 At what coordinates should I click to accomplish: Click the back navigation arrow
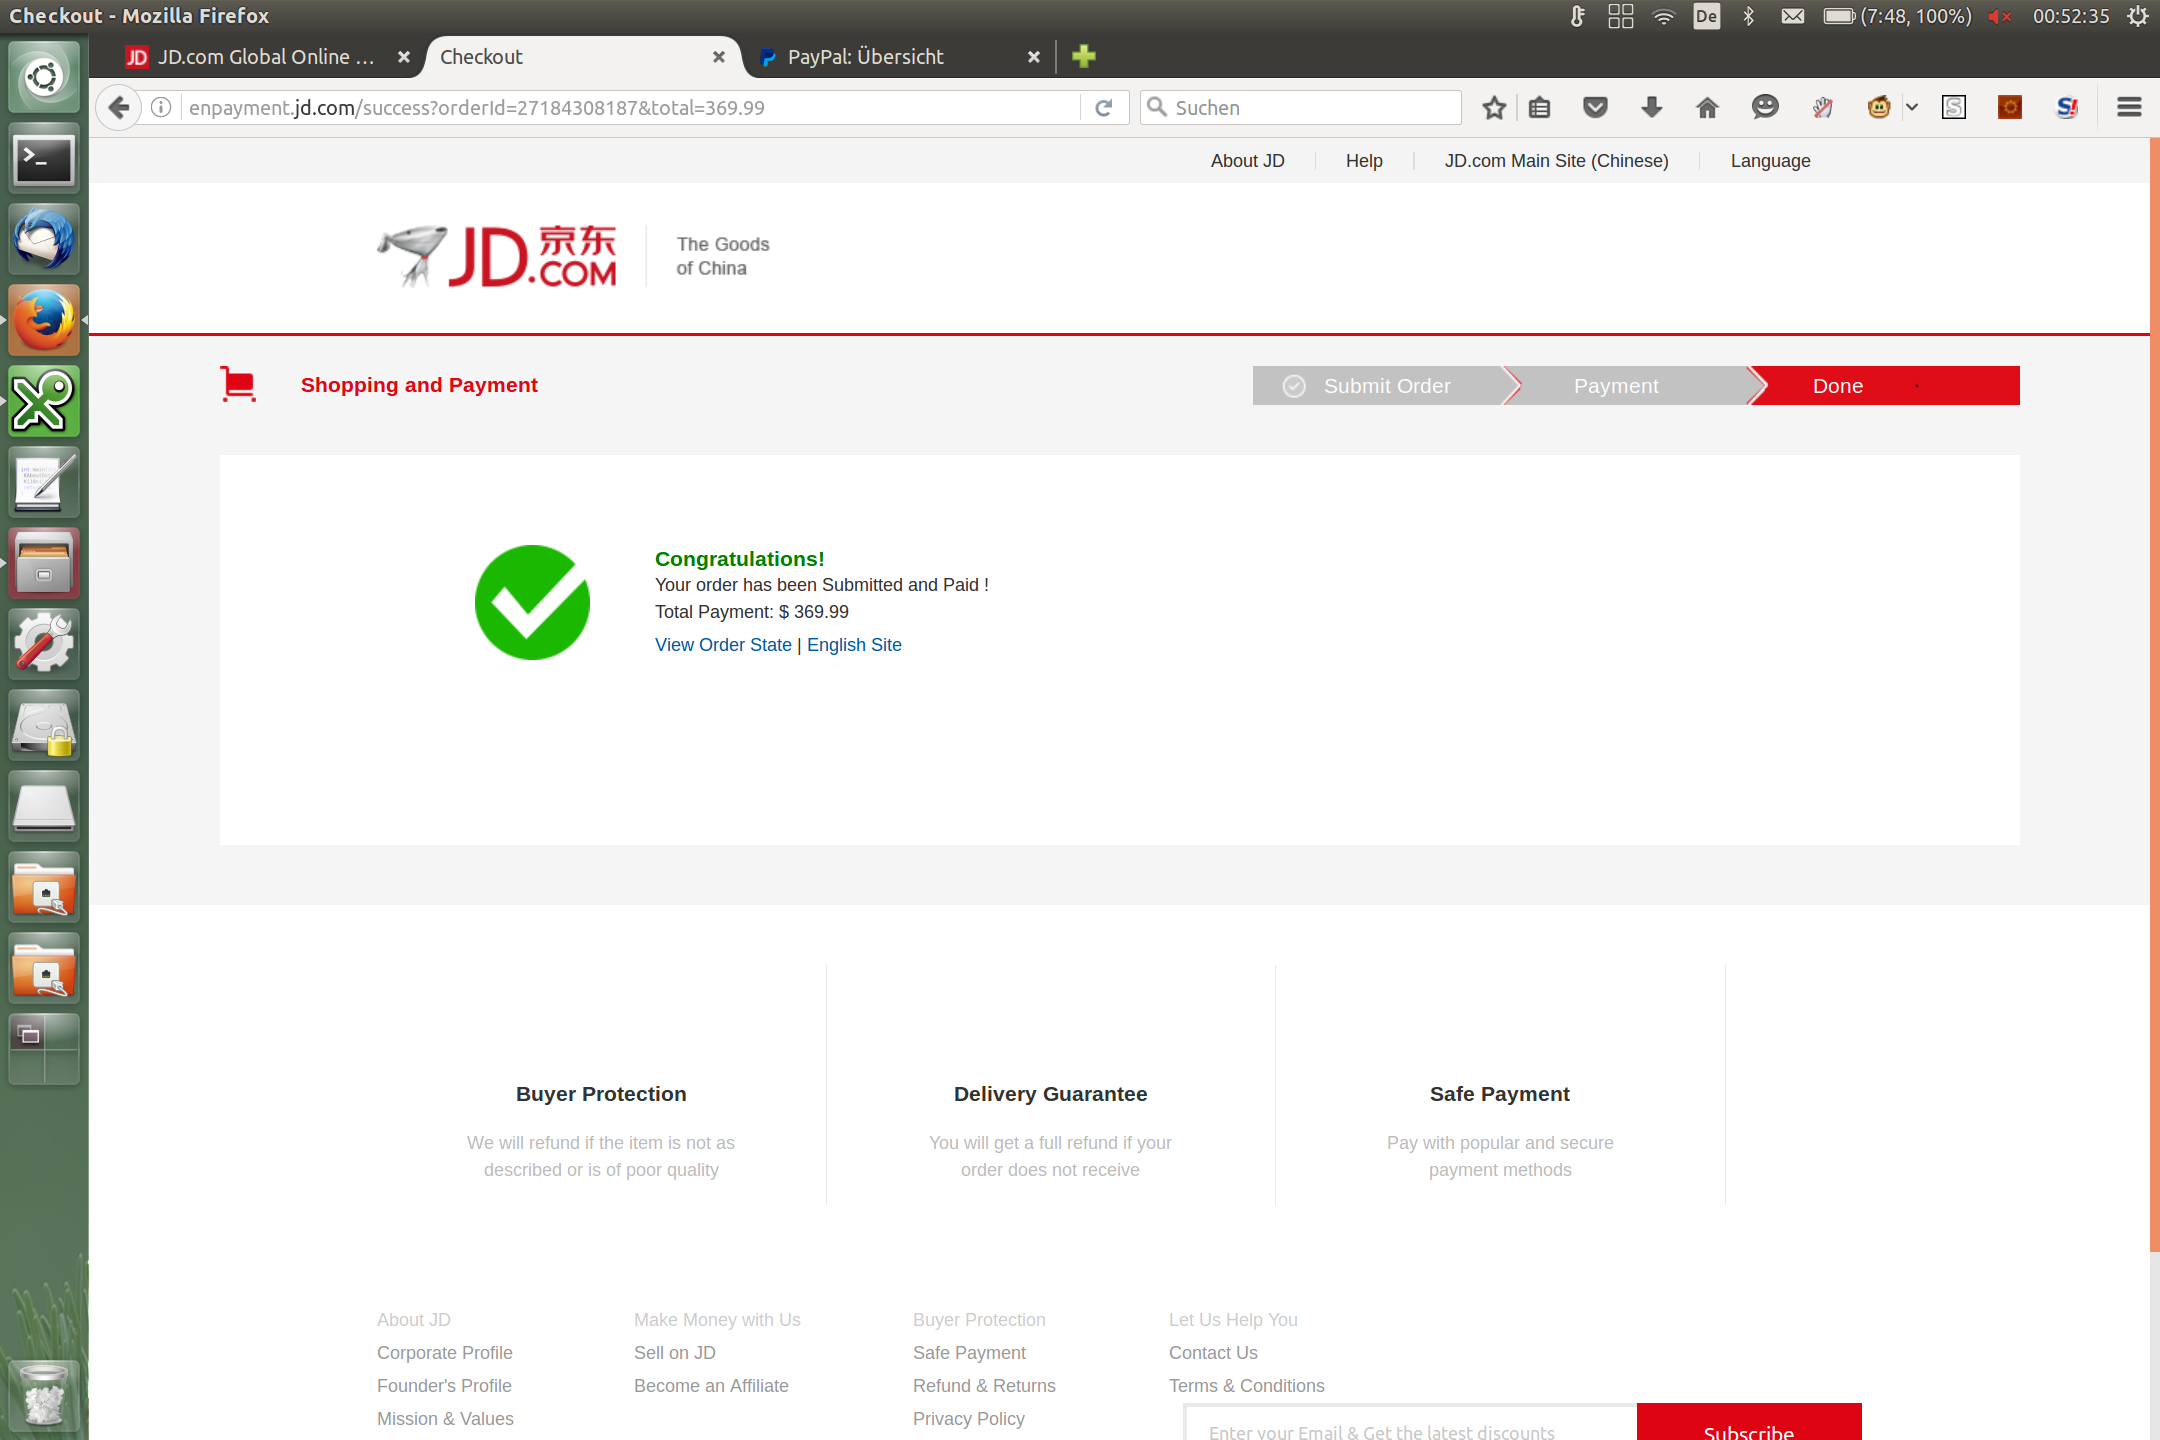(119, 108)
